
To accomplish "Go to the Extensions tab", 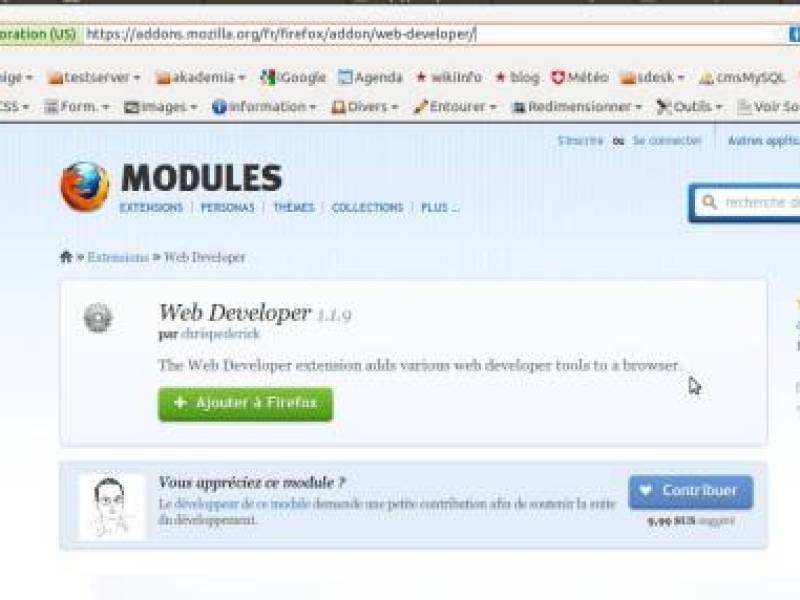I will pyautogui.click(x=151, y=208).
